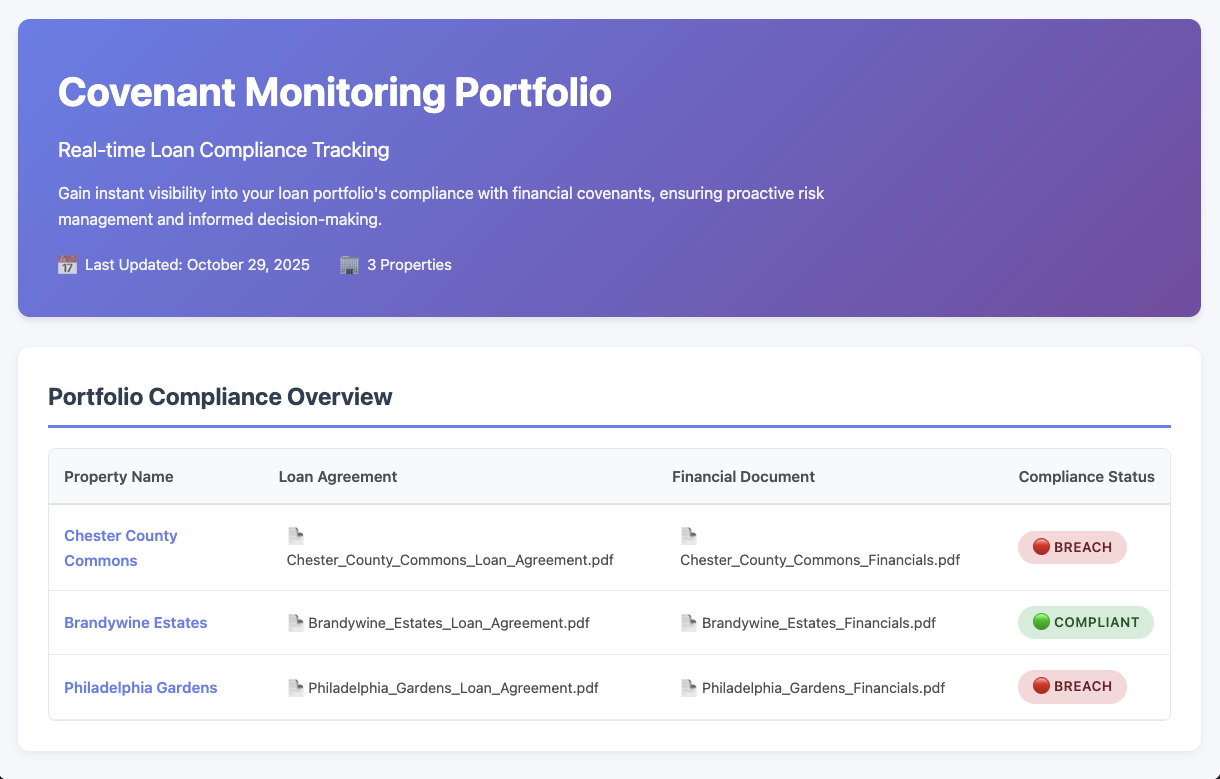Click document icon next to Philadelphia_Gardens_Financials.pdf
The width and height of the screenshot is (1220, 779).
[688, 687]
